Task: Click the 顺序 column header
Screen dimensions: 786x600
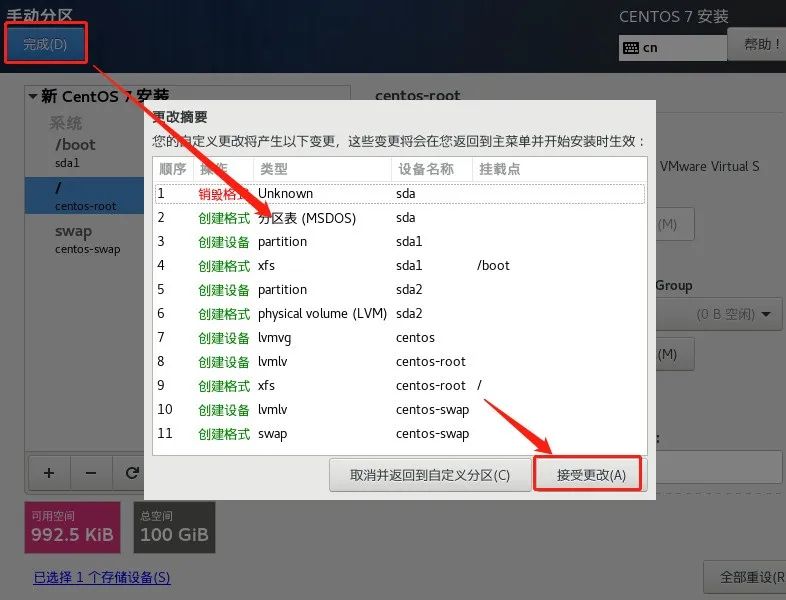Action: (x=173, y=169)
